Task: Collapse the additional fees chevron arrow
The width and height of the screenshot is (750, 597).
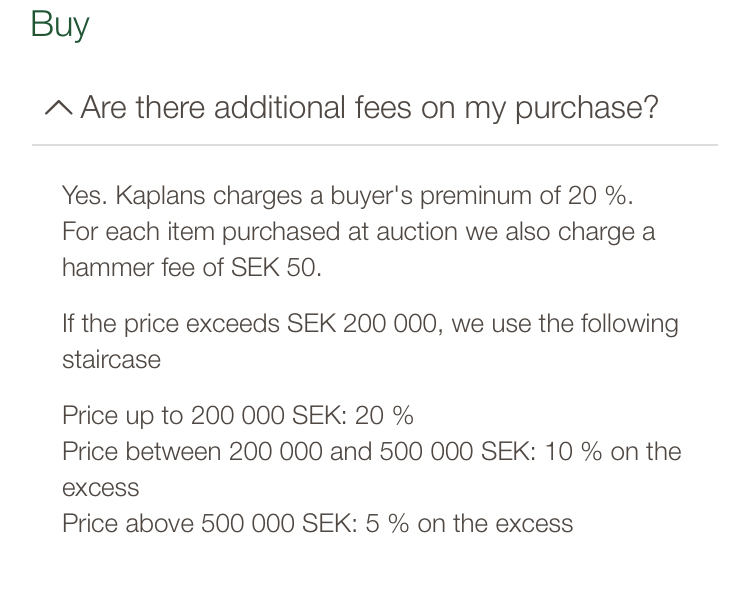Action: click(x=58, y=108)
